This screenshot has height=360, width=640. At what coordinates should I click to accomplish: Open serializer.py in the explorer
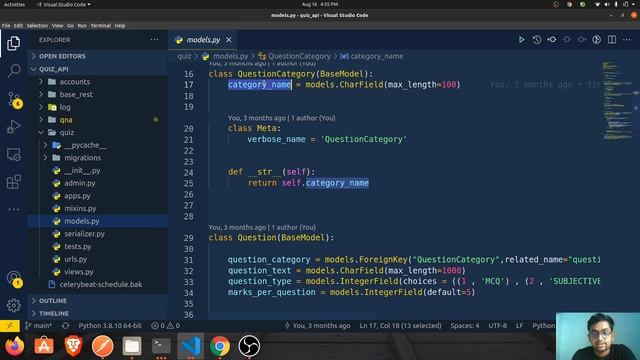click(x=98, y=233)
